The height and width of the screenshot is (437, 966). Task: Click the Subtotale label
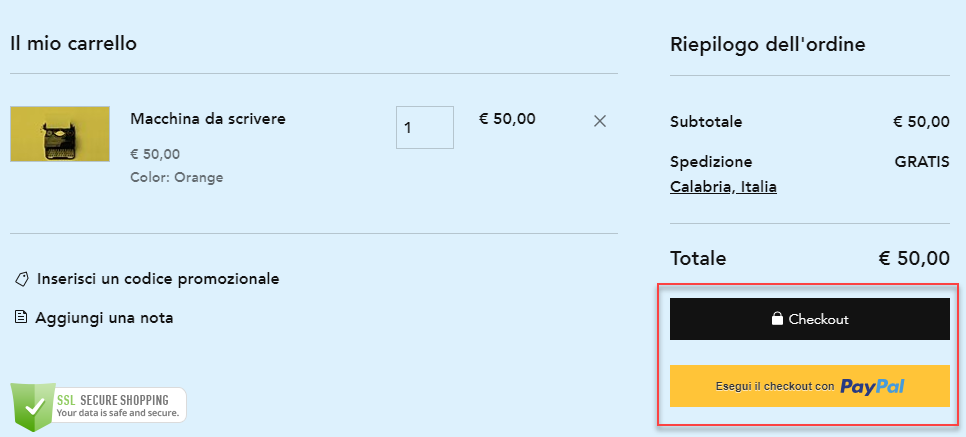[706, 122]
